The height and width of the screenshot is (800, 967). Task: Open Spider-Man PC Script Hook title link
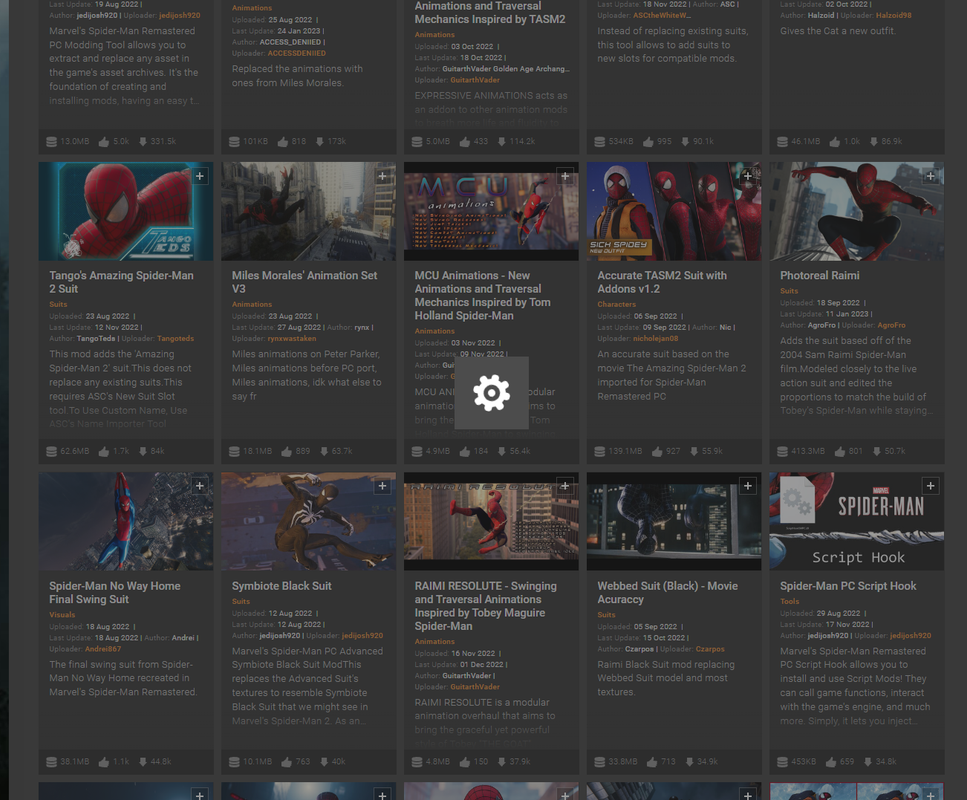coord(848,586)
